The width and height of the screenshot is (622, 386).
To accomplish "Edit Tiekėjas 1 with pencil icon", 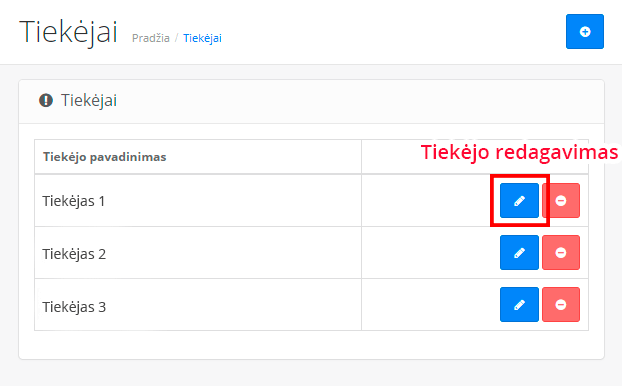I will click(519, 200).
